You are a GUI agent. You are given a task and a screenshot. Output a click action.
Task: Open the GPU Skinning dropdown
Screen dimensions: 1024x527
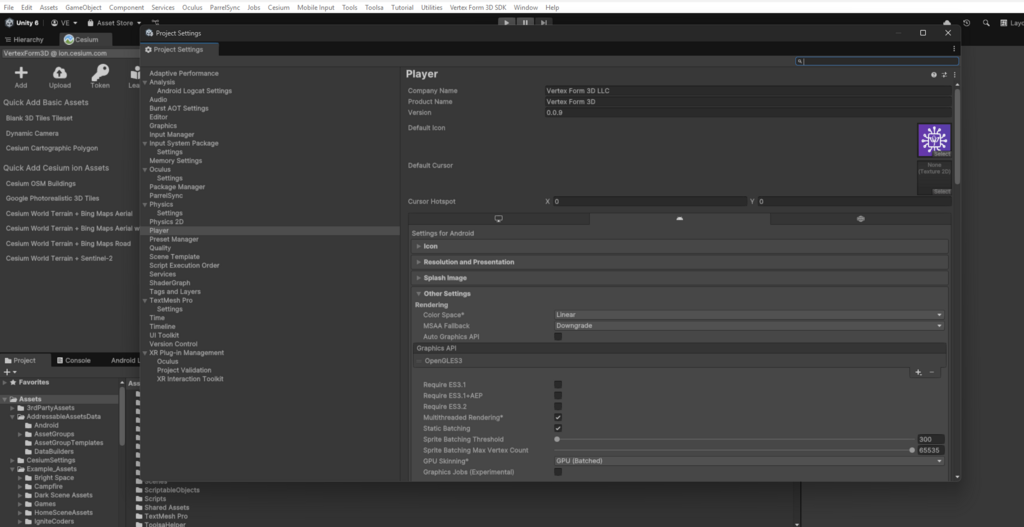[748, 461]
